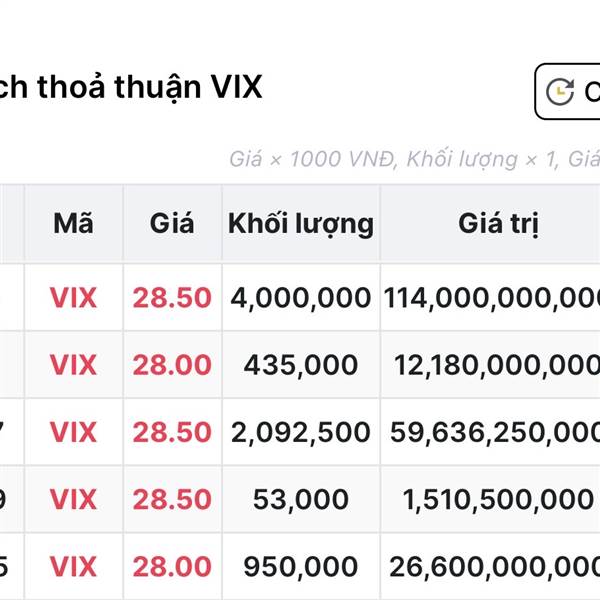Click the clock history icon button
The image size is (600, 600).
pyautogui.click(x=568, y=91)
